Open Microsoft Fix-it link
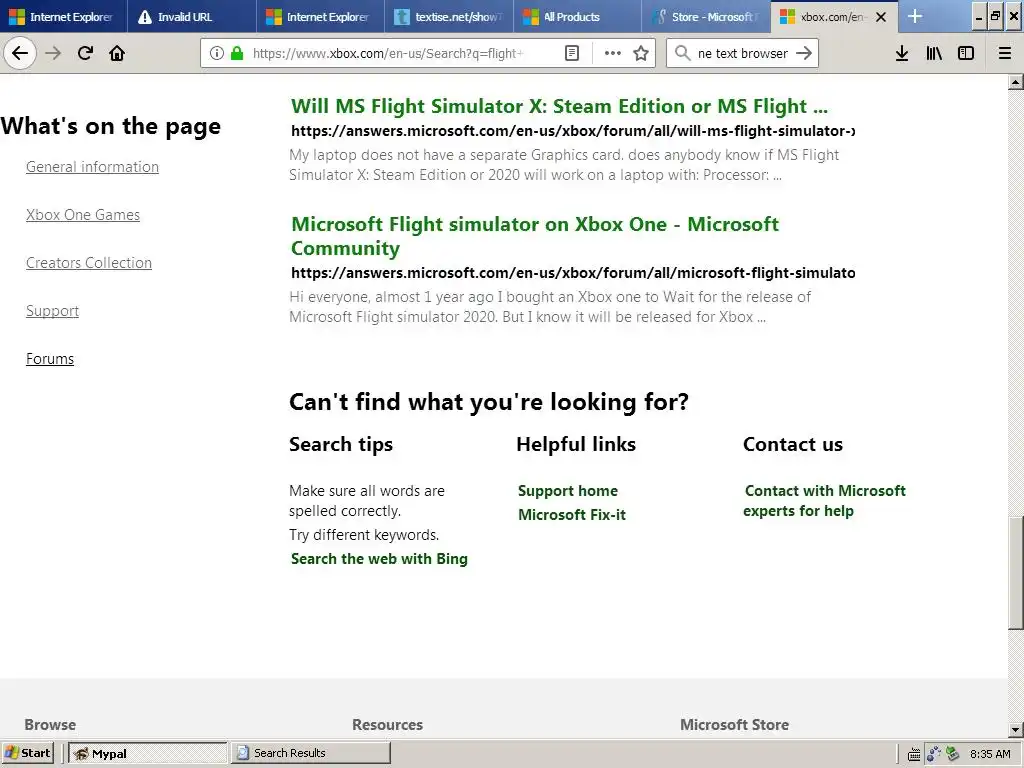The image size is (1024, 768). (x=571, y=515)
